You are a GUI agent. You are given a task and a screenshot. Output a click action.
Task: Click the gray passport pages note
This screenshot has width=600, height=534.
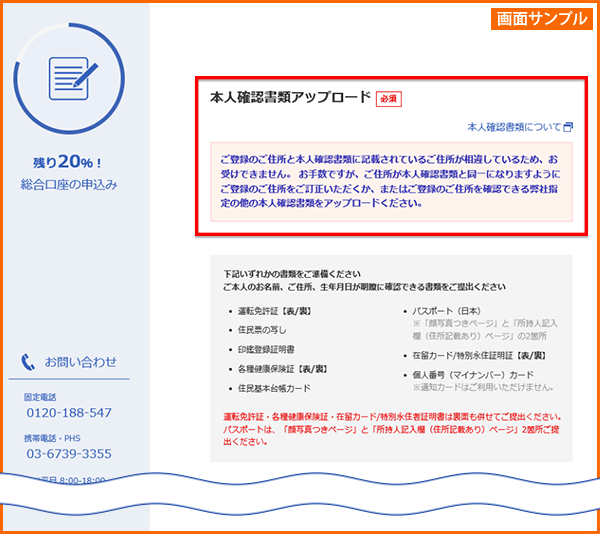click(x=485, y=330)
